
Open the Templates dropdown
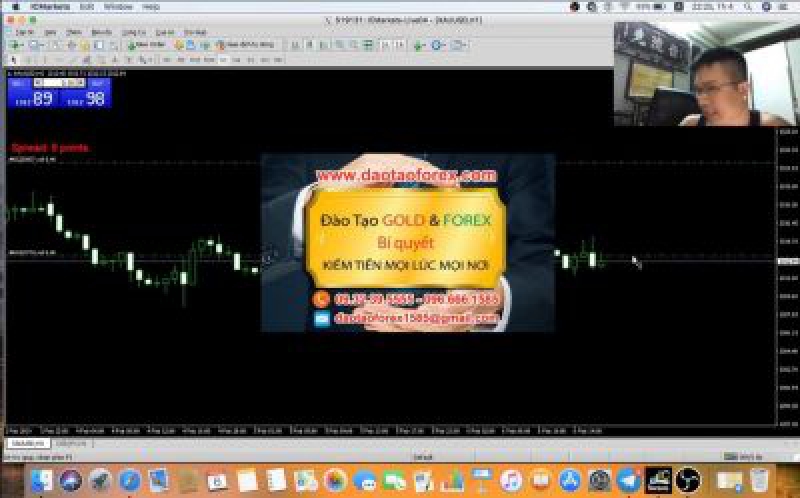click(x=459, y=45)
